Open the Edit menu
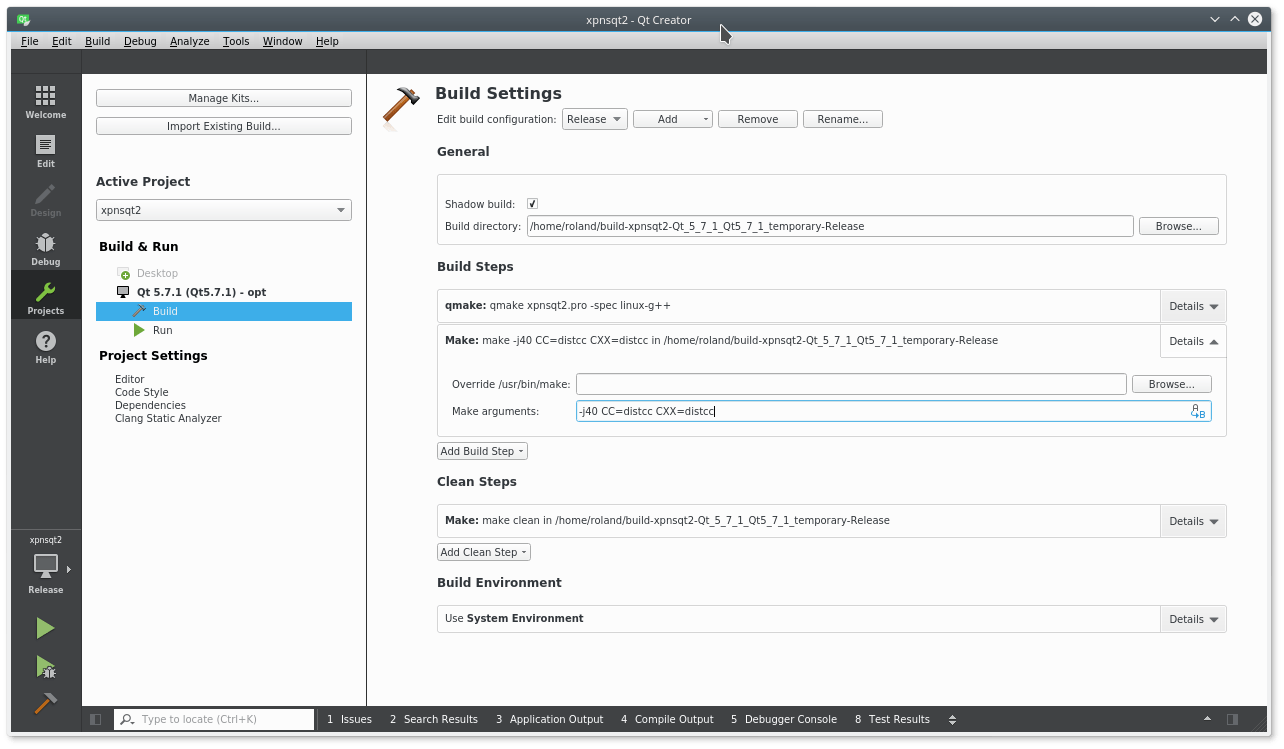The height and width of the screenshot is (749, 1284). coord(62,41)
